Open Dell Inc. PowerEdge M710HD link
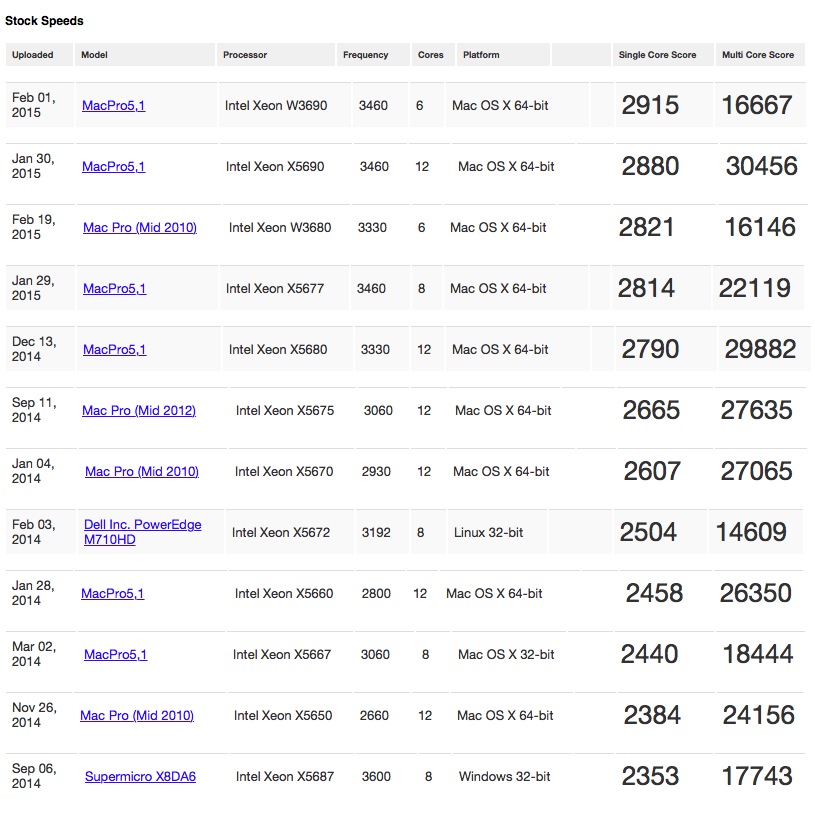The width and height of the screenshot is (815, 827). [x=142, y=532]
